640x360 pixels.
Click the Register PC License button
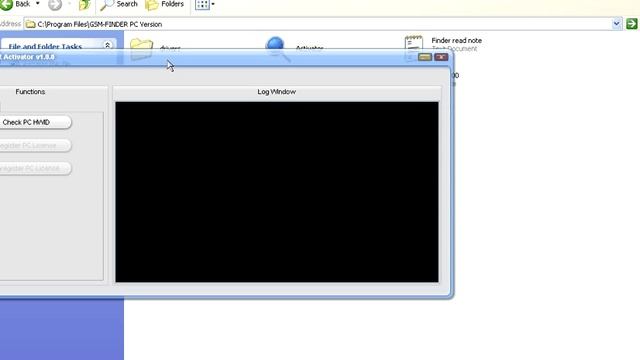coord(35,145)
